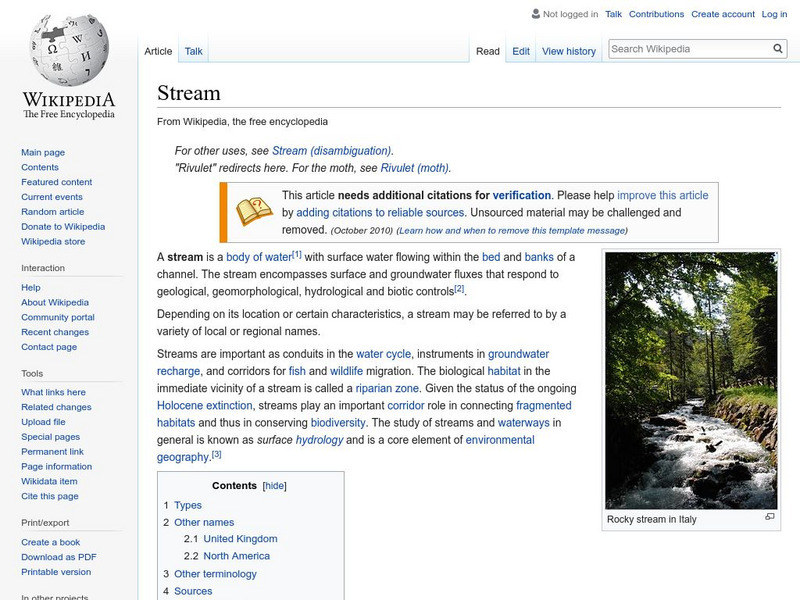This screenshot has width=800, height=600.
Task: Click the search magnifying glass icon
Action: point(778,49)
